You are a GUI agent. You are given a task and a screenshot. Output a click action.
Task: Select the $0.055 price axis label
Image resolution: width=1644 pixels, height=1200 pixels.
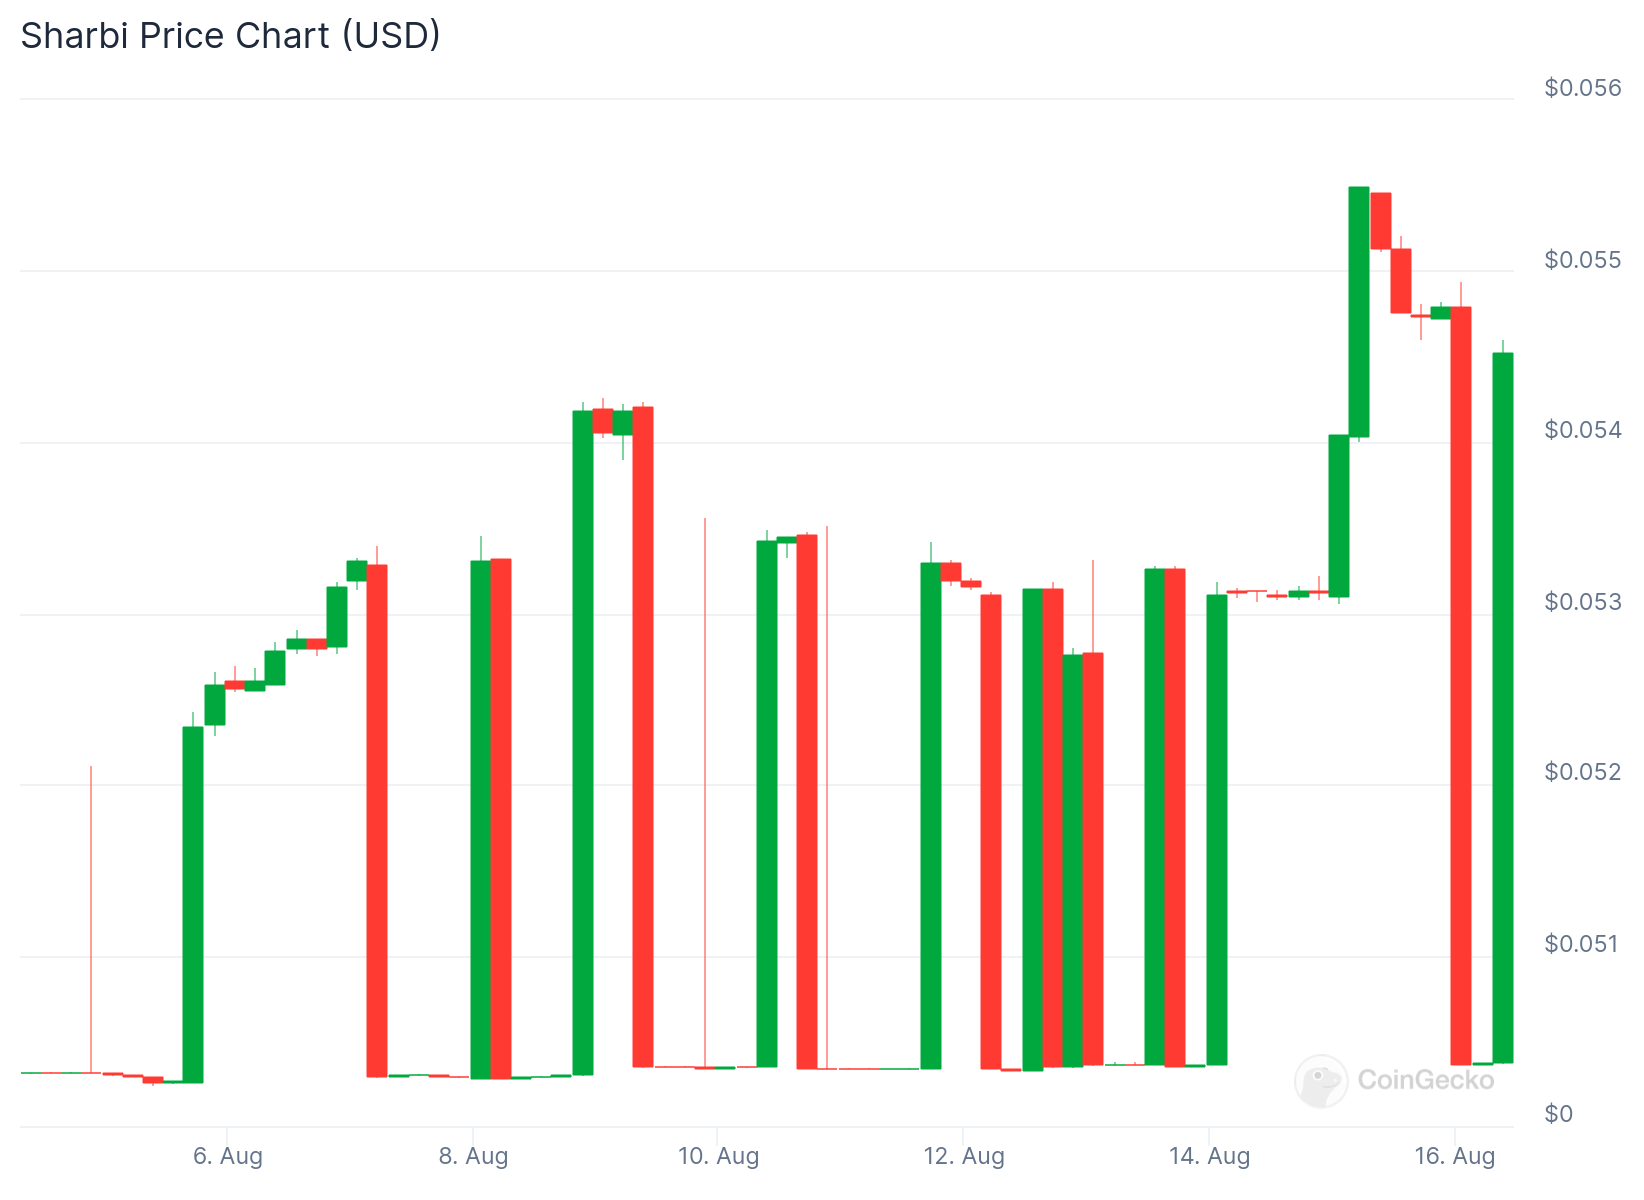1583,260
